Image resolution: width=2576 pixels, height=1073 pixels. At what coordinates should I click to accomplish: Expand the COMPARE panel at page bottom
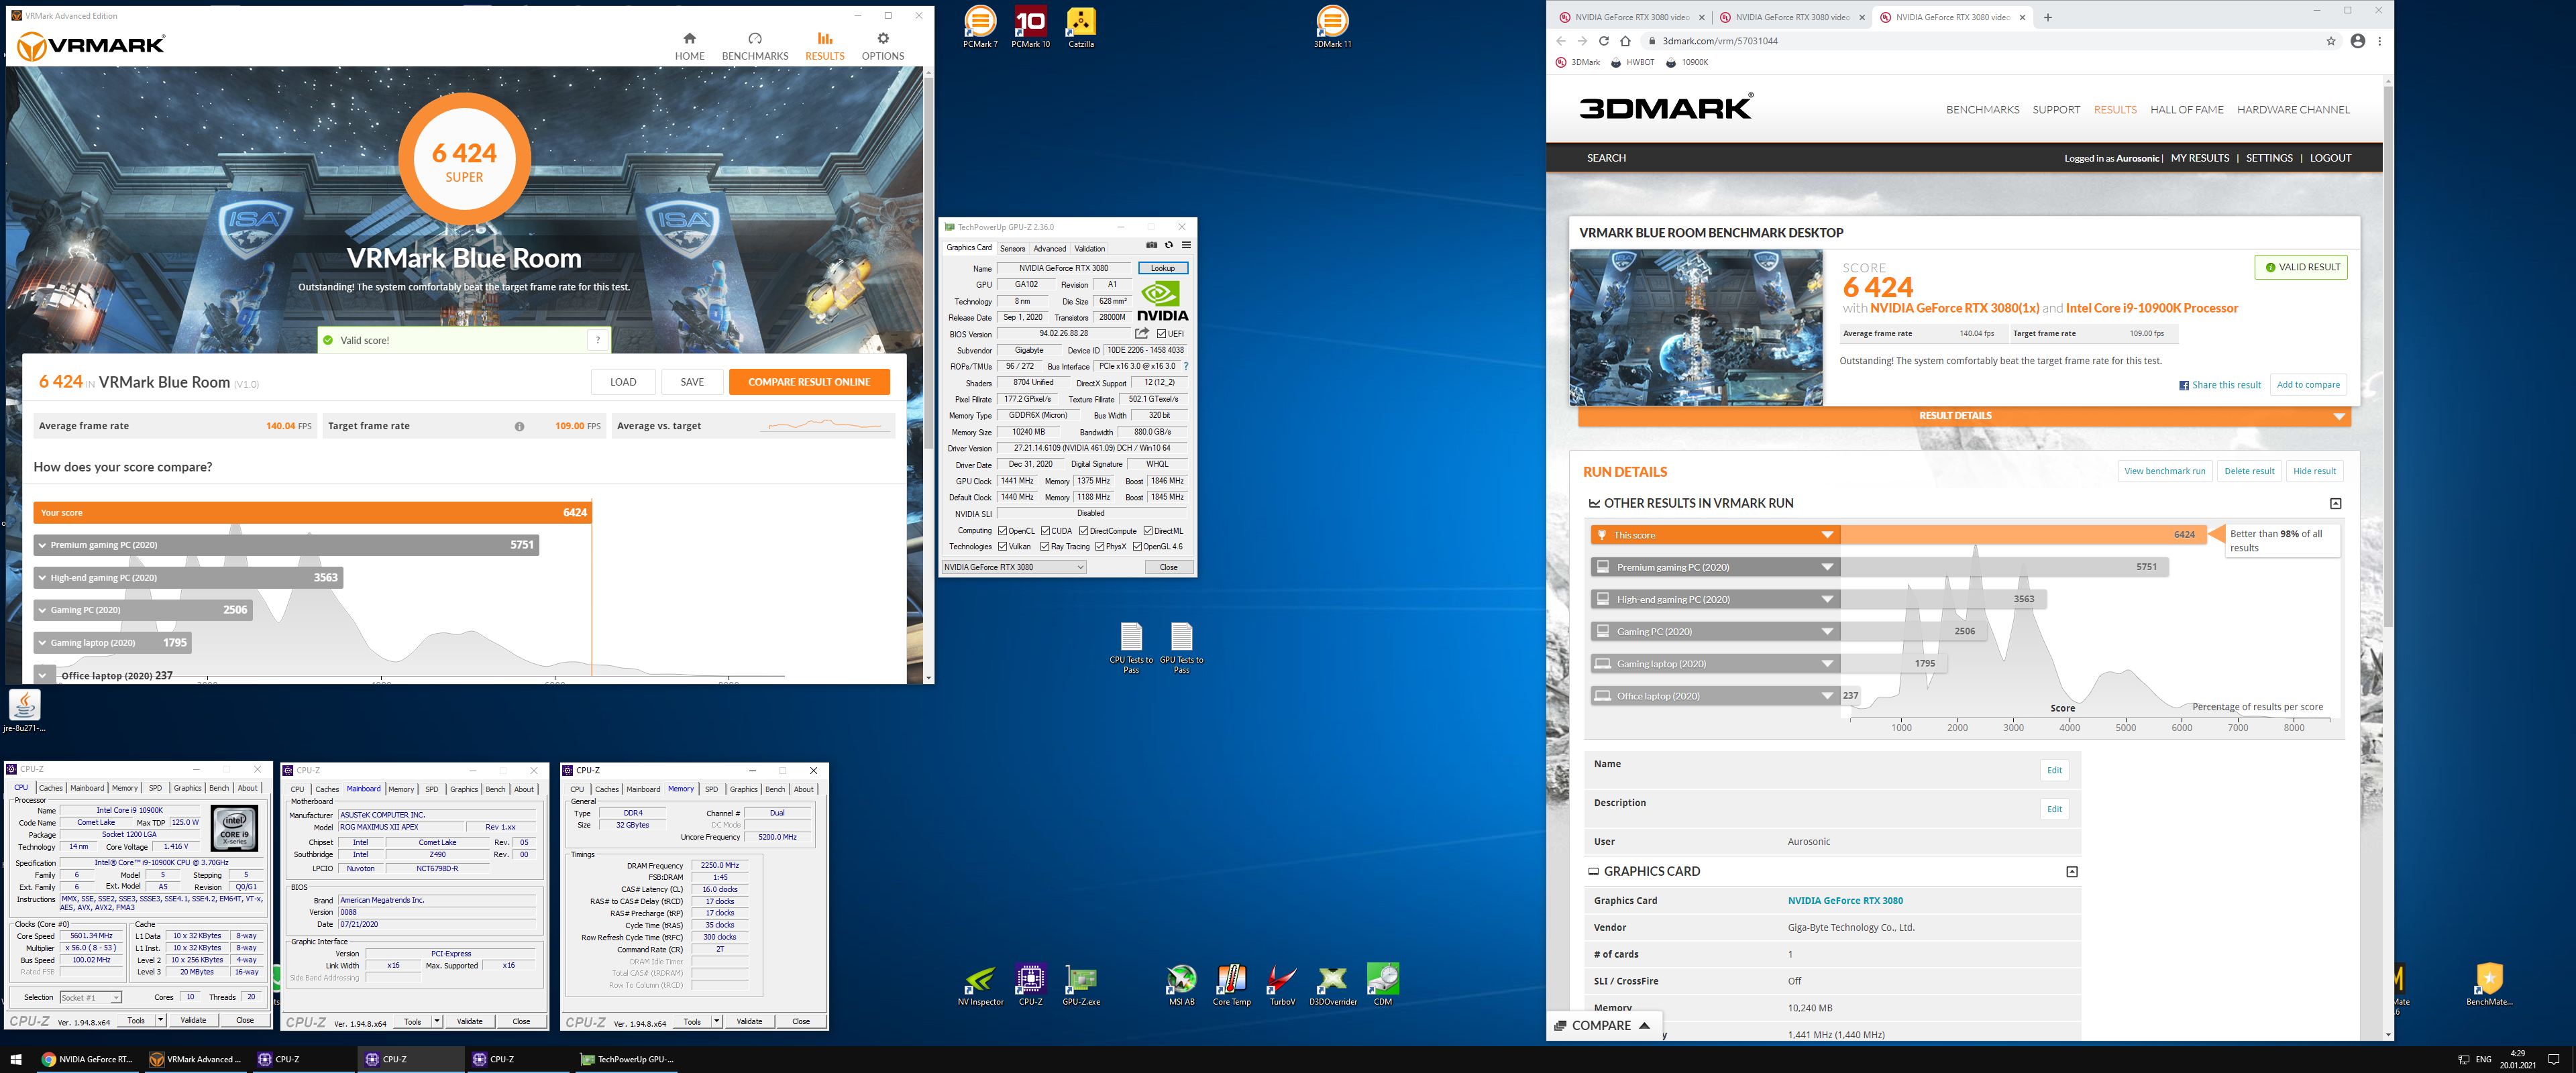[x=1603, y=1025]
